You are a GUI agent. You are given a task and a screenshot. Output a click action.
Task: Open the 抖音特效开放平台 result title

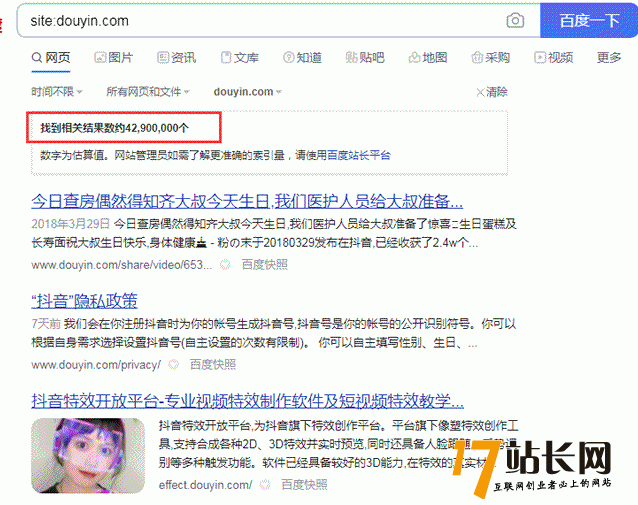pyautogui.click(x=247, y=401)
